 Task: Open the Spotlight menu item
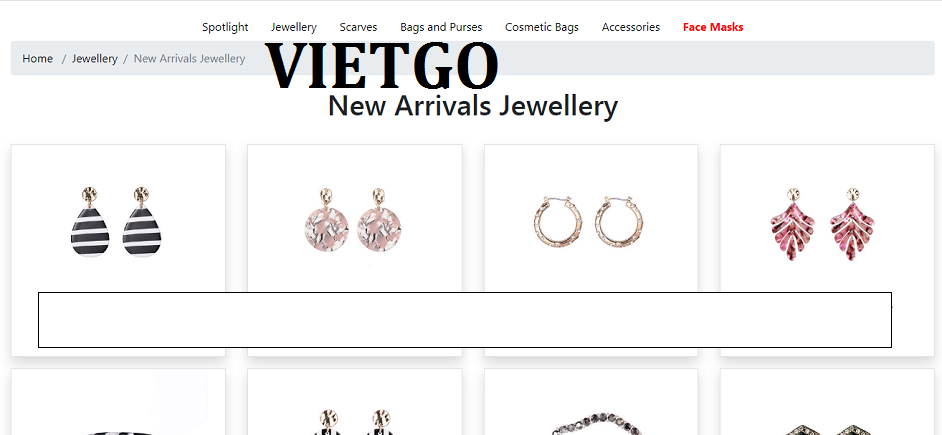click(x=225, y=27)
